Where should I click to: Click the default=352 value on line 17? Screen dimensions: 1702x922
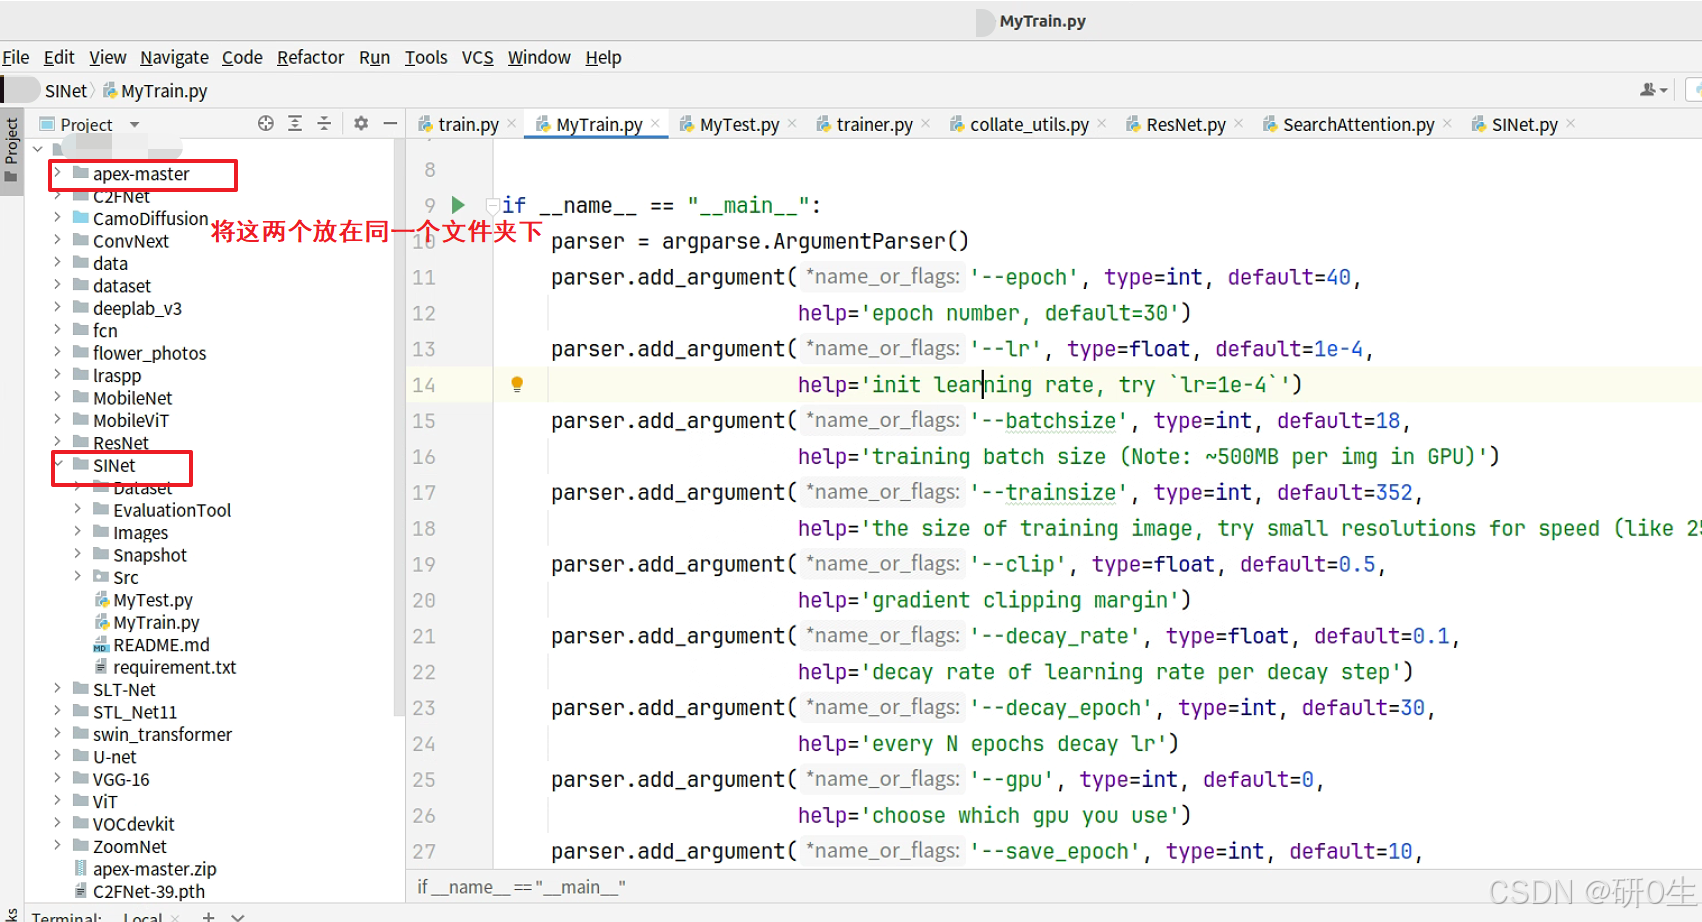tap(1344, 492)
